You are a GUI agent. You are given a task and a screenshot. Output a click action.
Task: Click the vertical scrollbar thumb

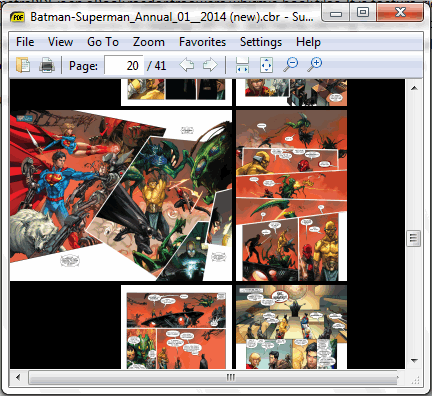click(413, 238)
